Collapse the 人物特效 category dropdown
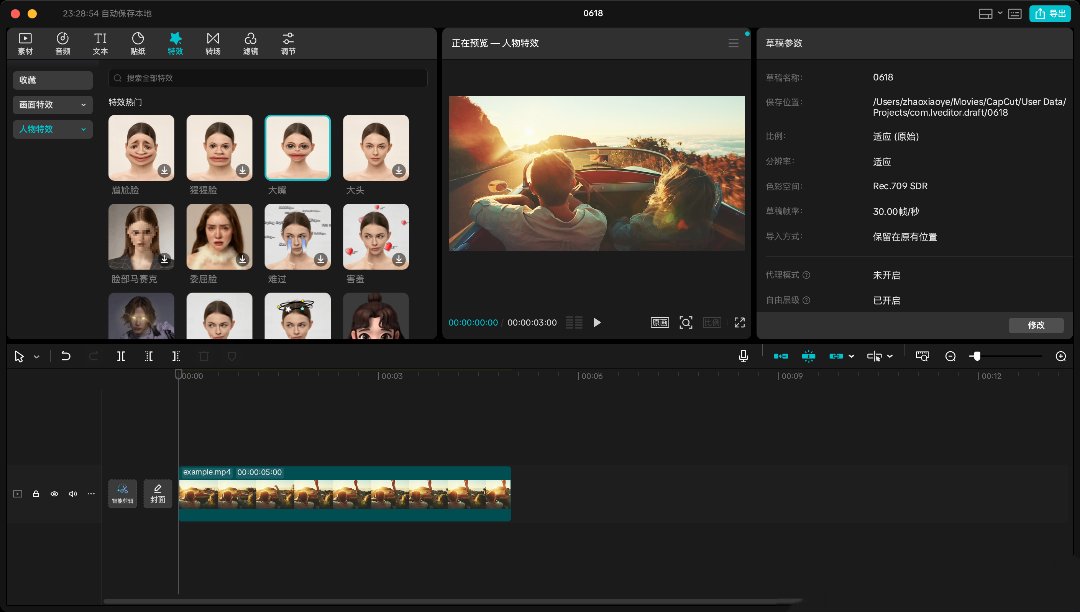1080x612 pixels. point(83,129)
